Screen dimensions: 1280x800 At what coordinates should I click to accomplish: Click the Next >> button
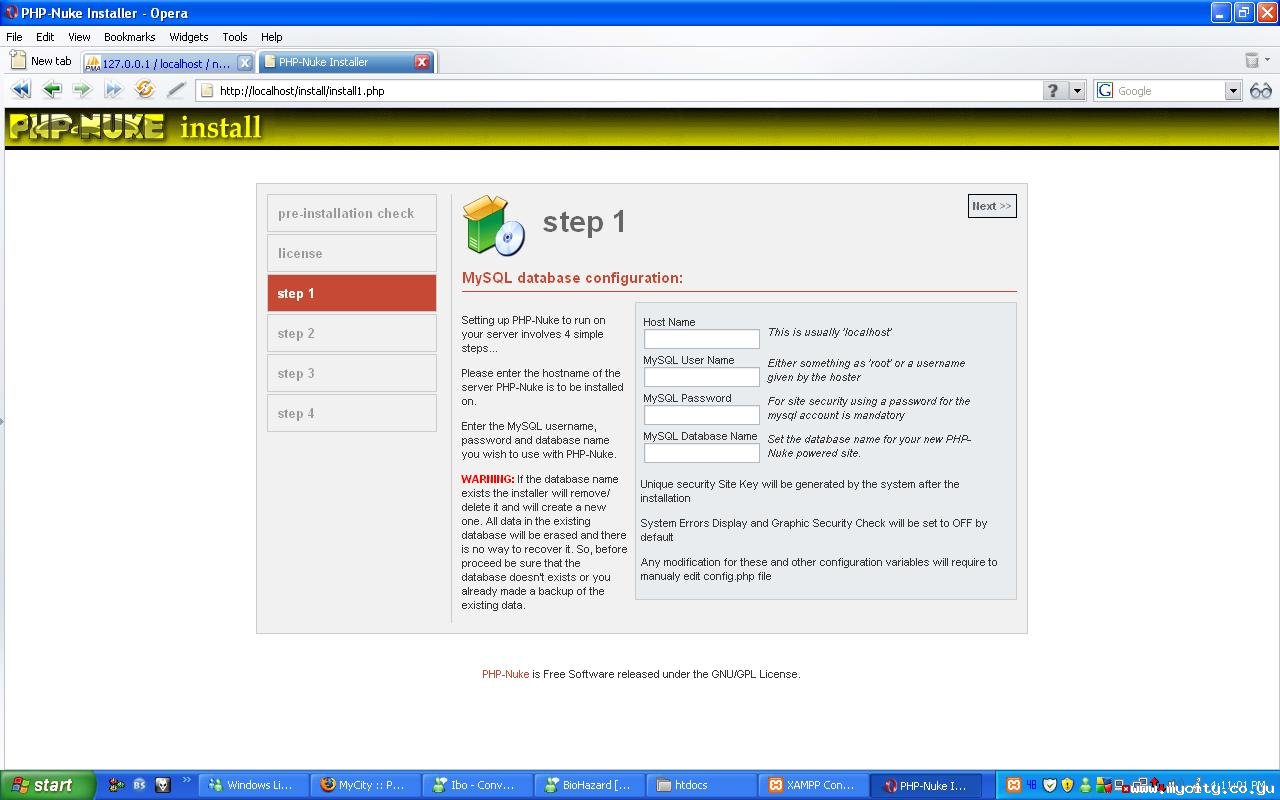pyautogui.click(x=992, y=206)
